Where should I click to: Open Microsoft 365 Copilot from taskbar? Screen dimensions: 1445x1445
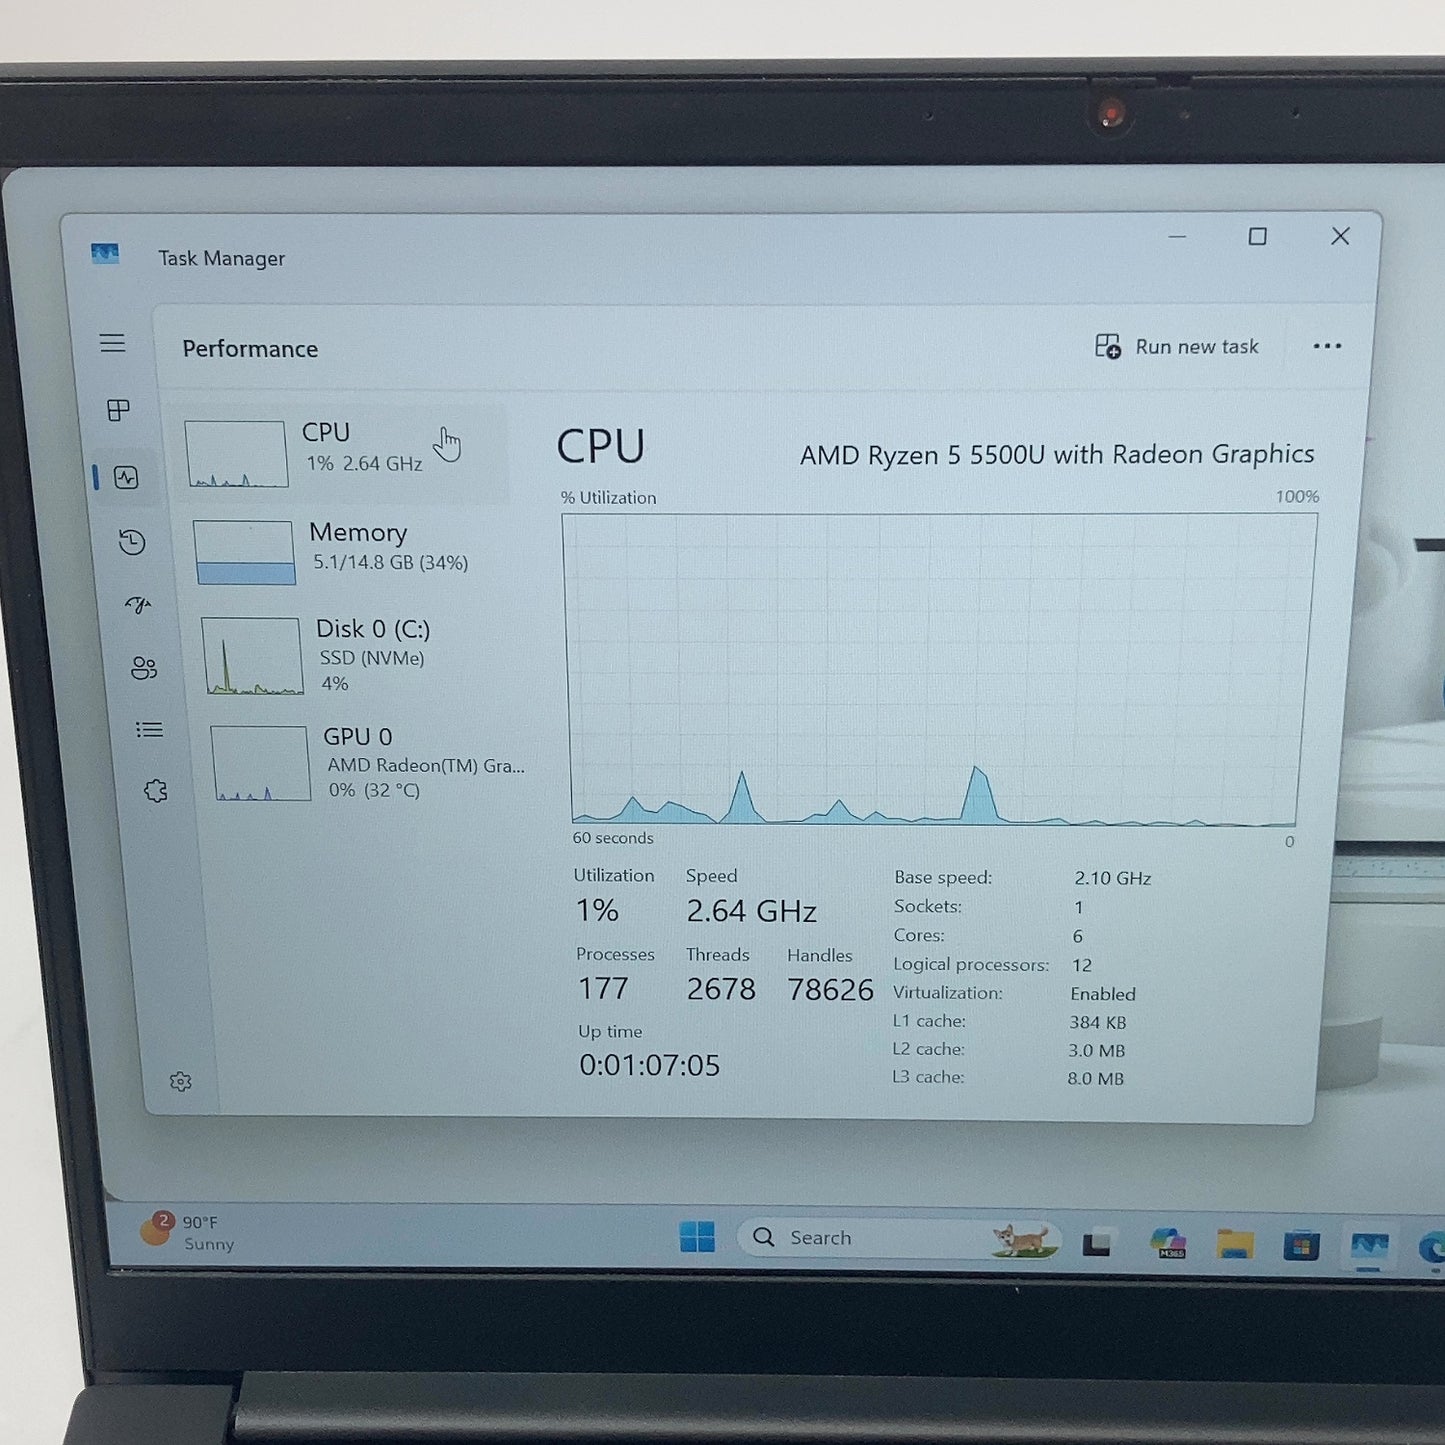coord(1167,1243)
